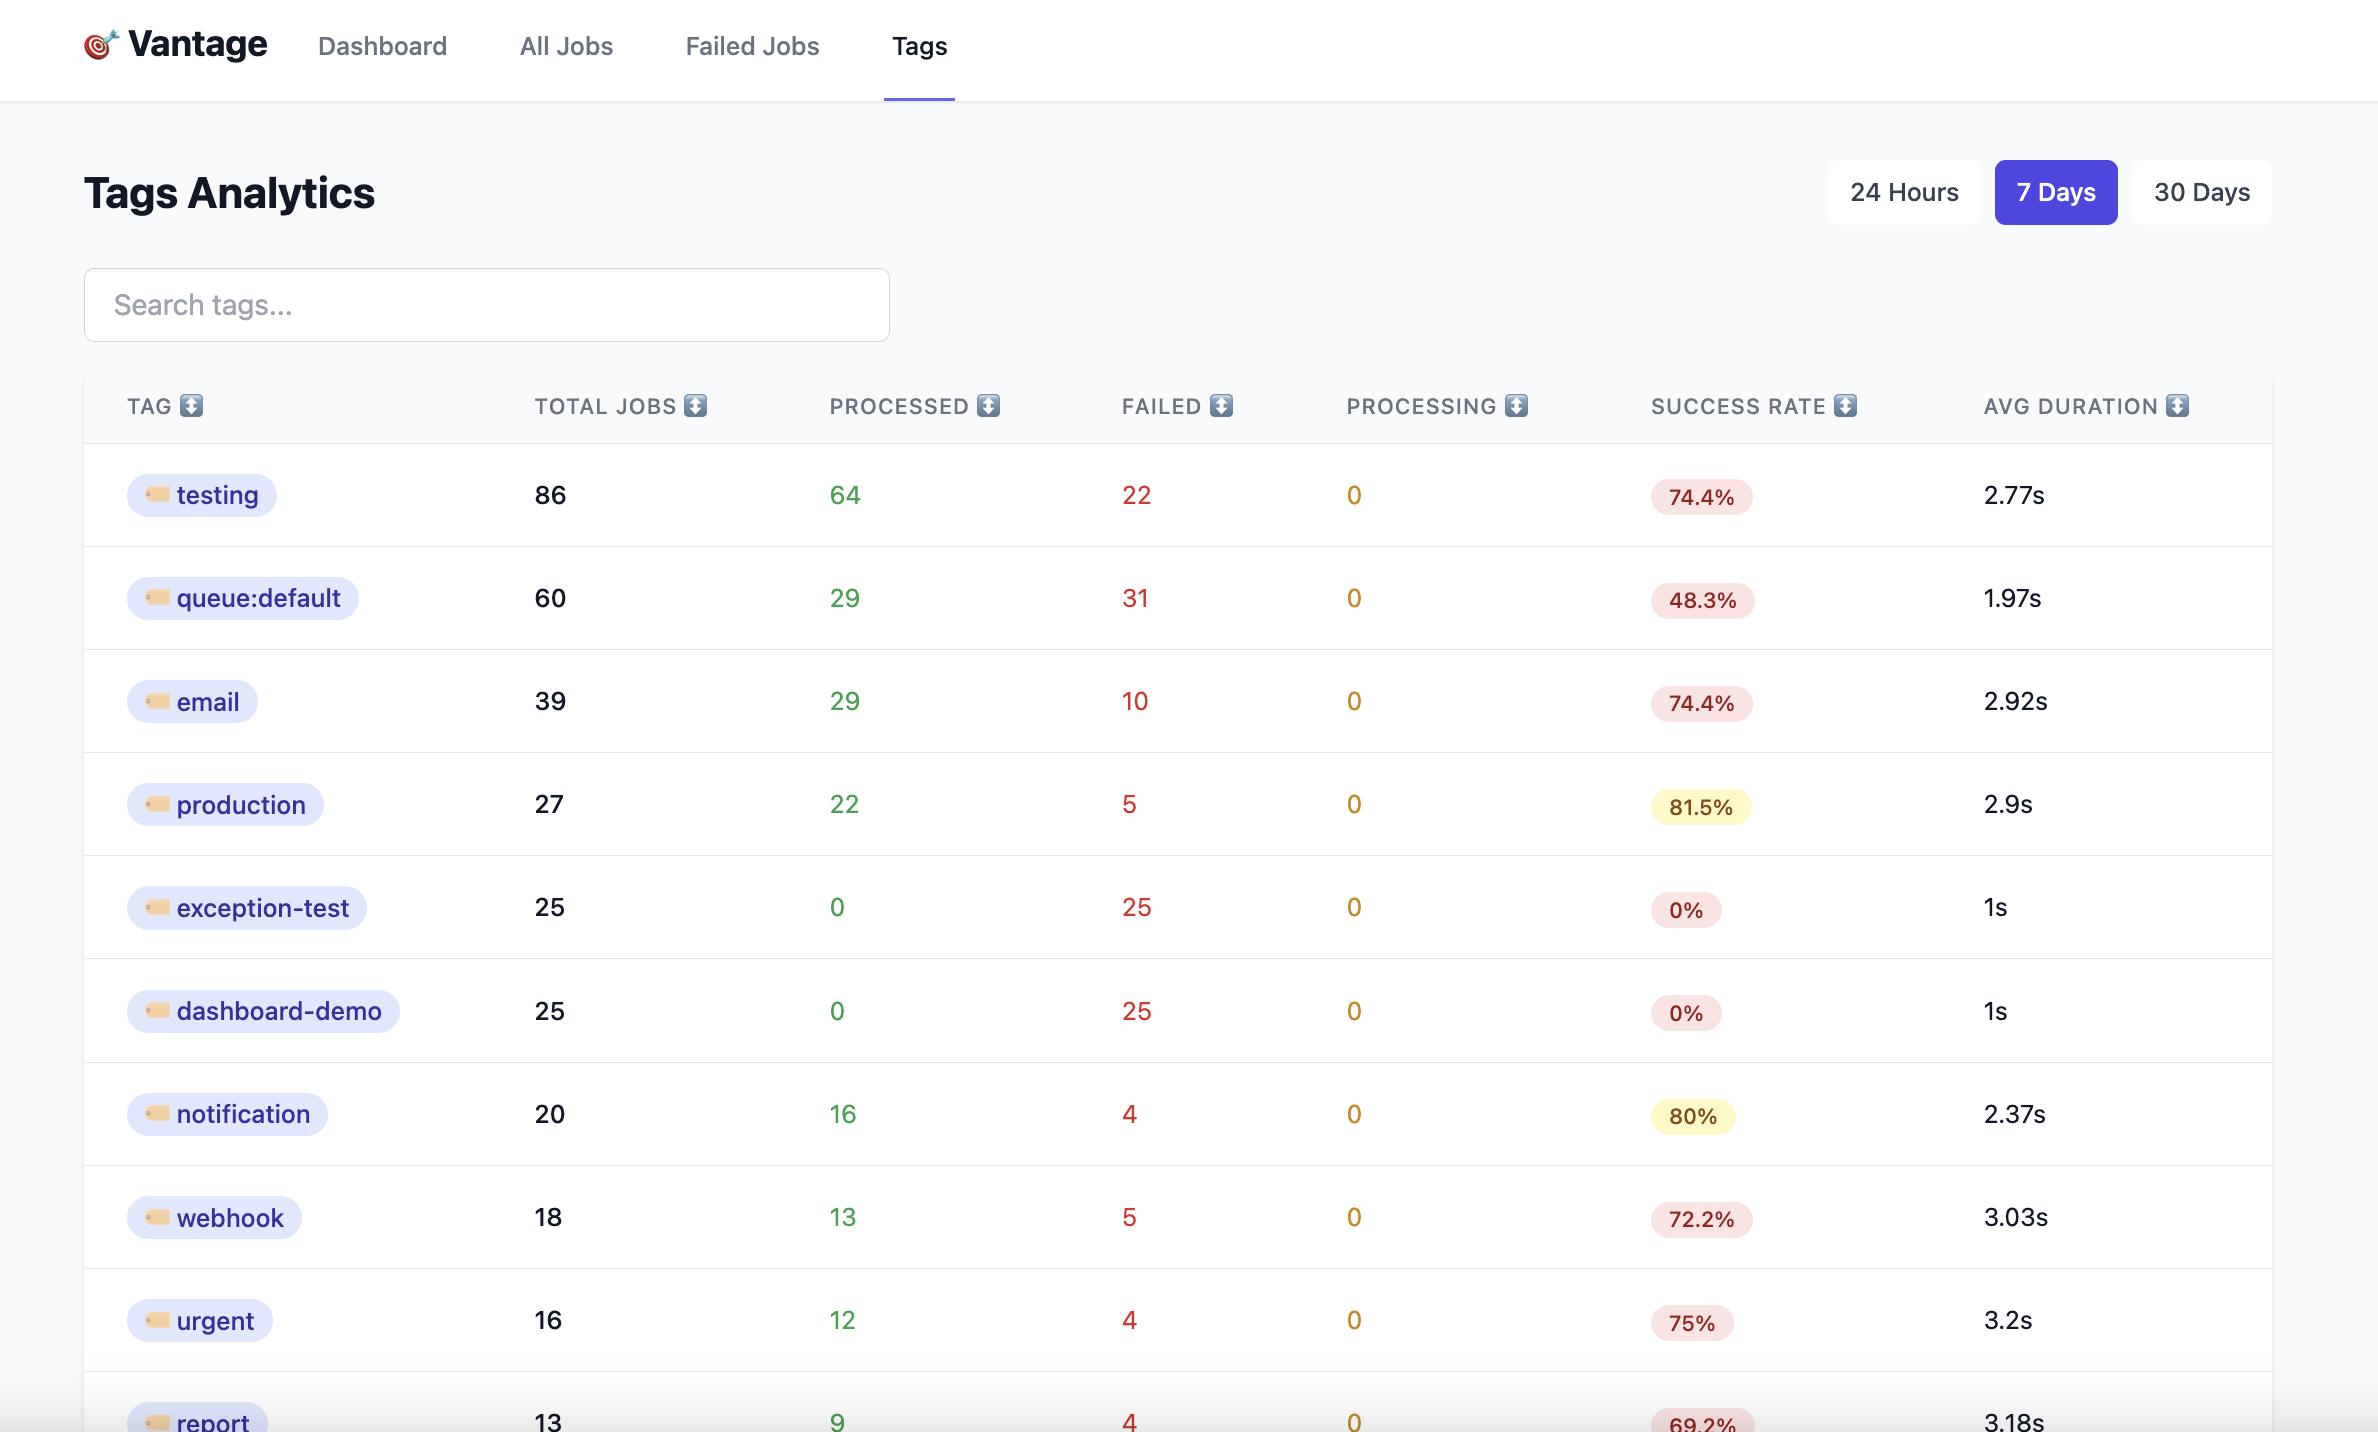Switch time range to 30 Days
This screenshot has width=2378, height=1432.
tap(2201, 192)
